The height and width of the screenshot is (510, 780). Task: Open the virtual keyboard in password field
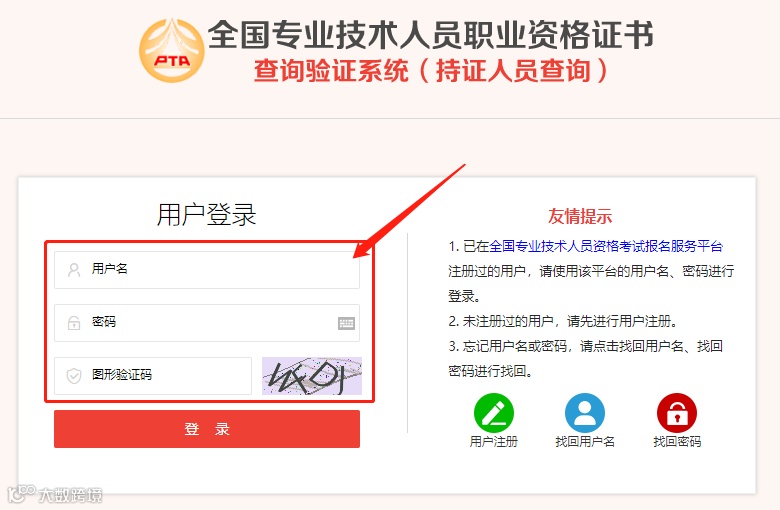(x=346, y=323)
